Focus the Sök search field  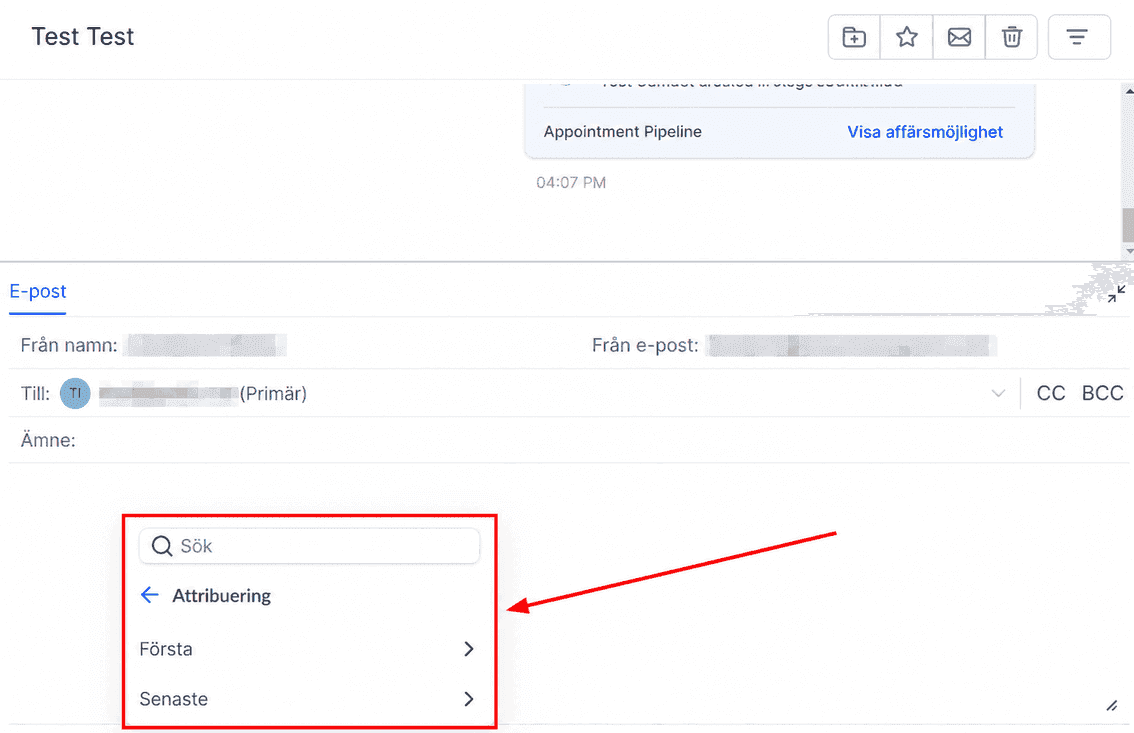310,546
